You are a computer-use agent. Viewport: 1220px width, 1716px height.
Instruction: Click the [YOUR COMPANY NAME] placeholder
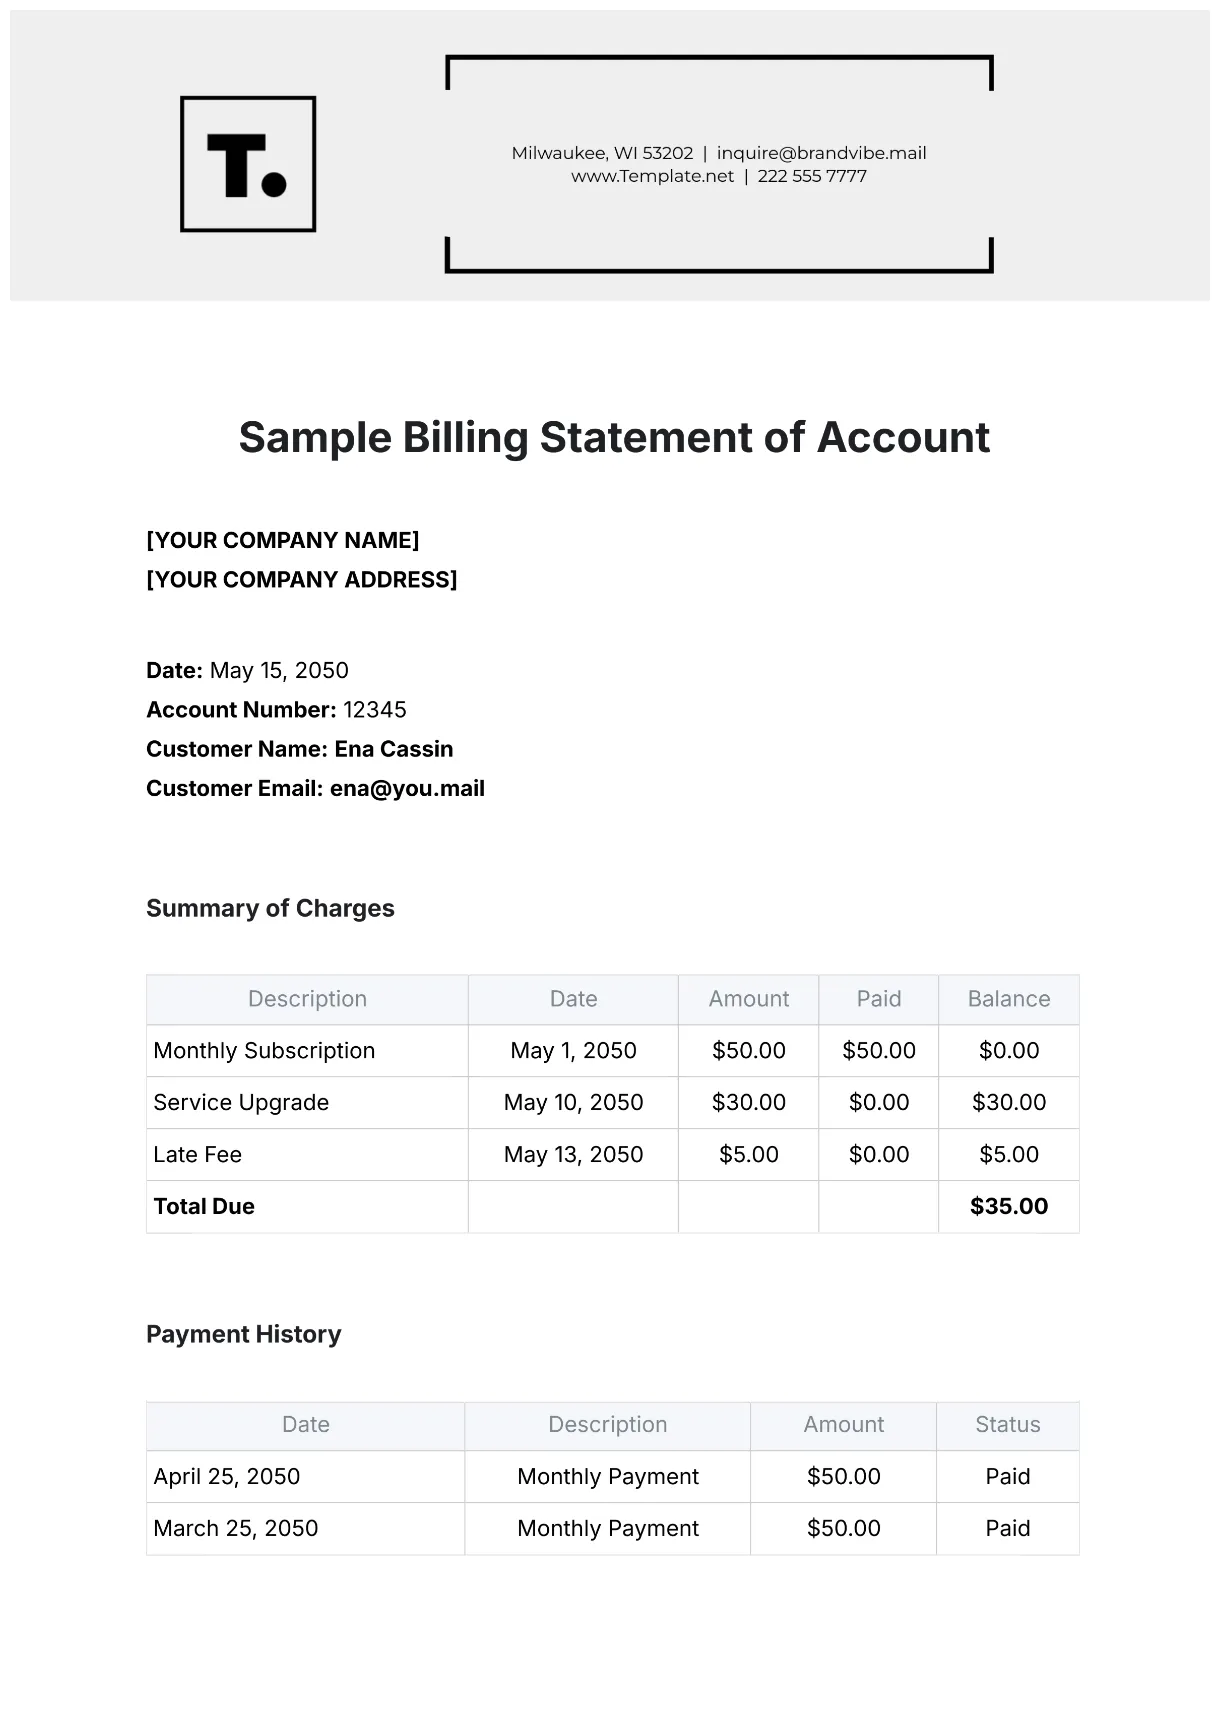click(283, 540)
